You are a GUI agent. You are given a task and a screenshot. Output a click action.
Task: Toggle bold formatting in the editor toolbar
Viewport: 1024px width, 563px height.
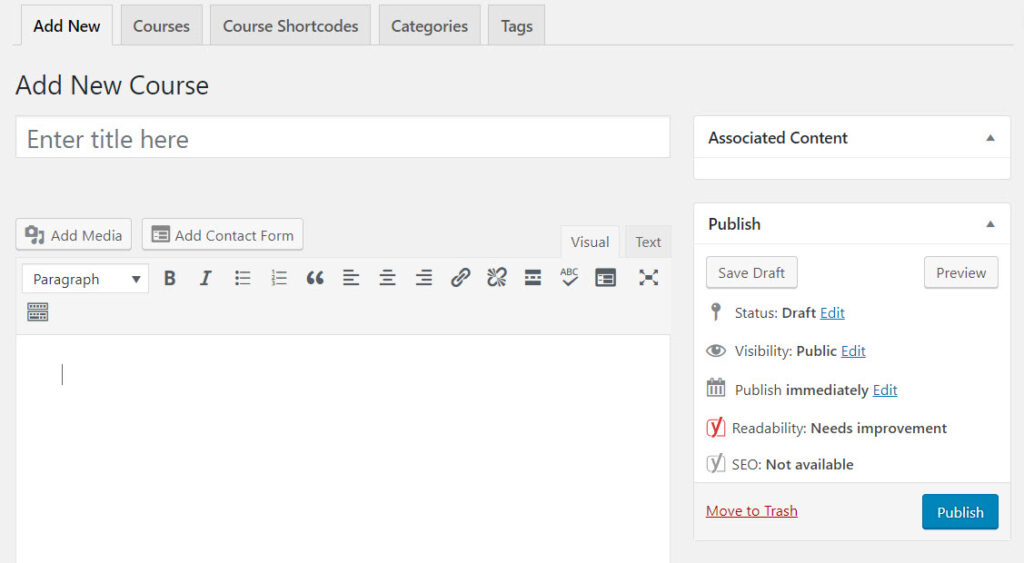170,279
